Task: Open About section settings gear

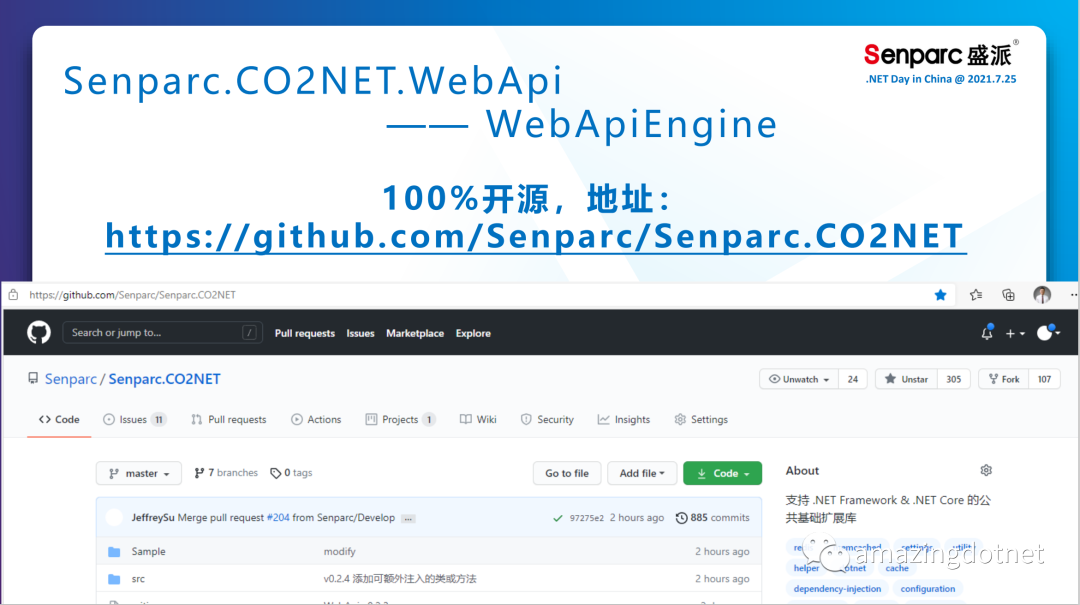Action: (986, 470)
